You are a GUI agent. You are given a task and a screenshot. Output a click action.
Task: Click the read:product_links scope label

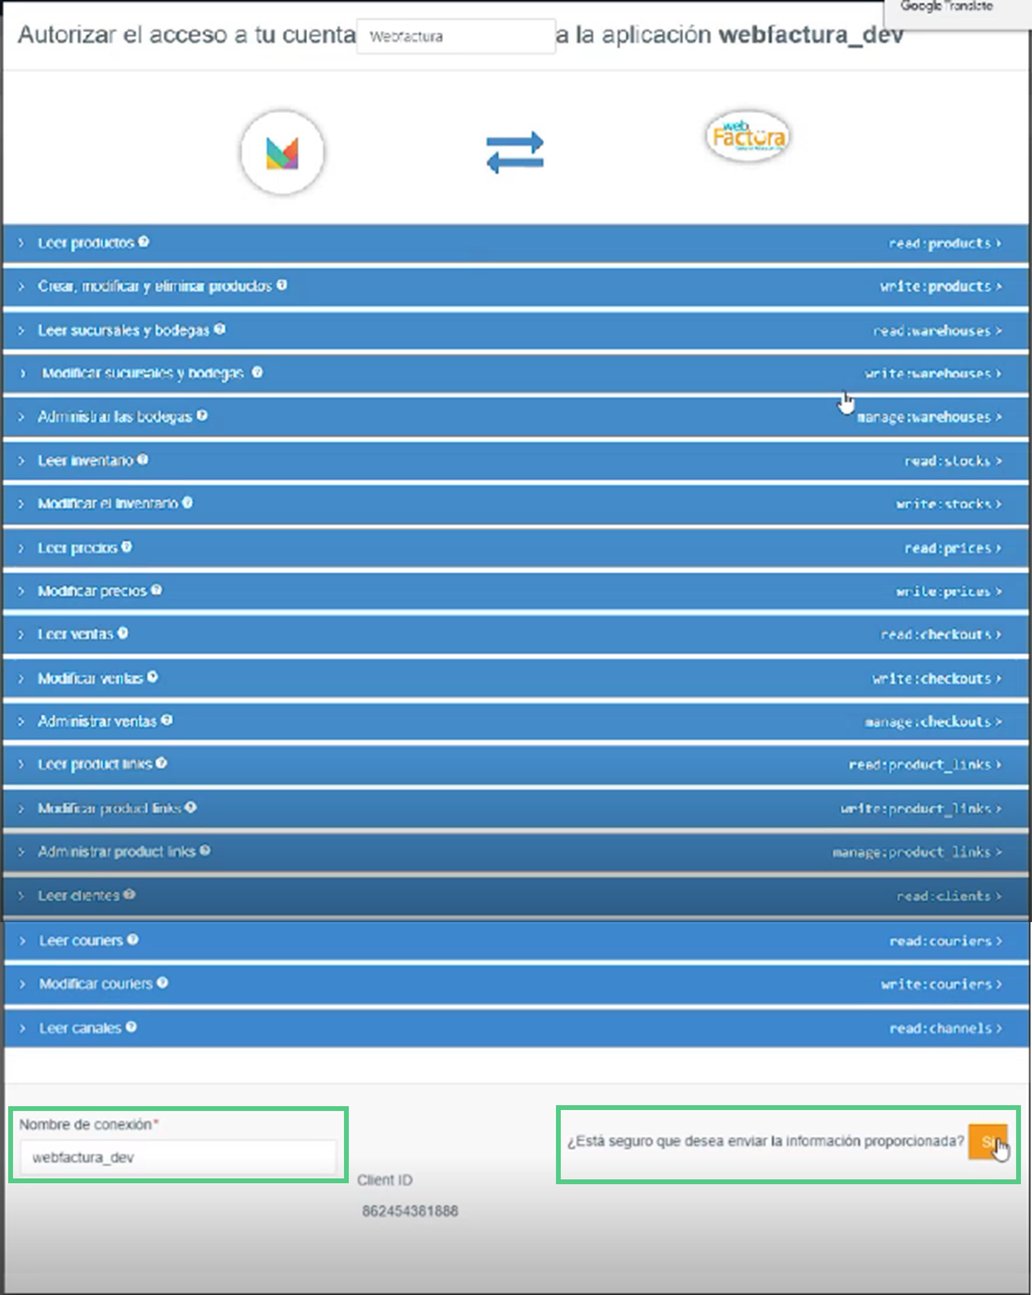point(920,764)
